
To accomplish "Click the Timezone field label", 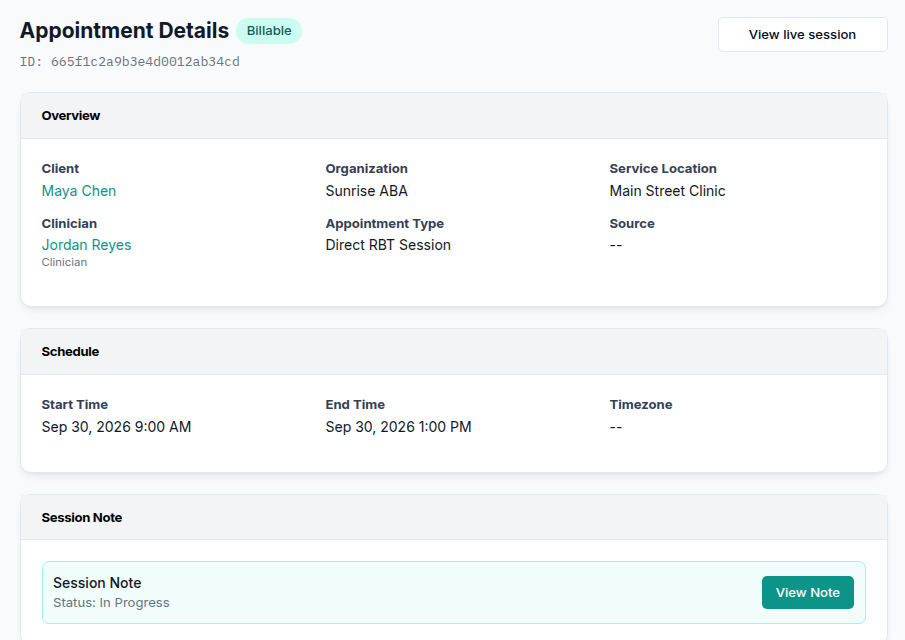I will (x=641, y=405).
